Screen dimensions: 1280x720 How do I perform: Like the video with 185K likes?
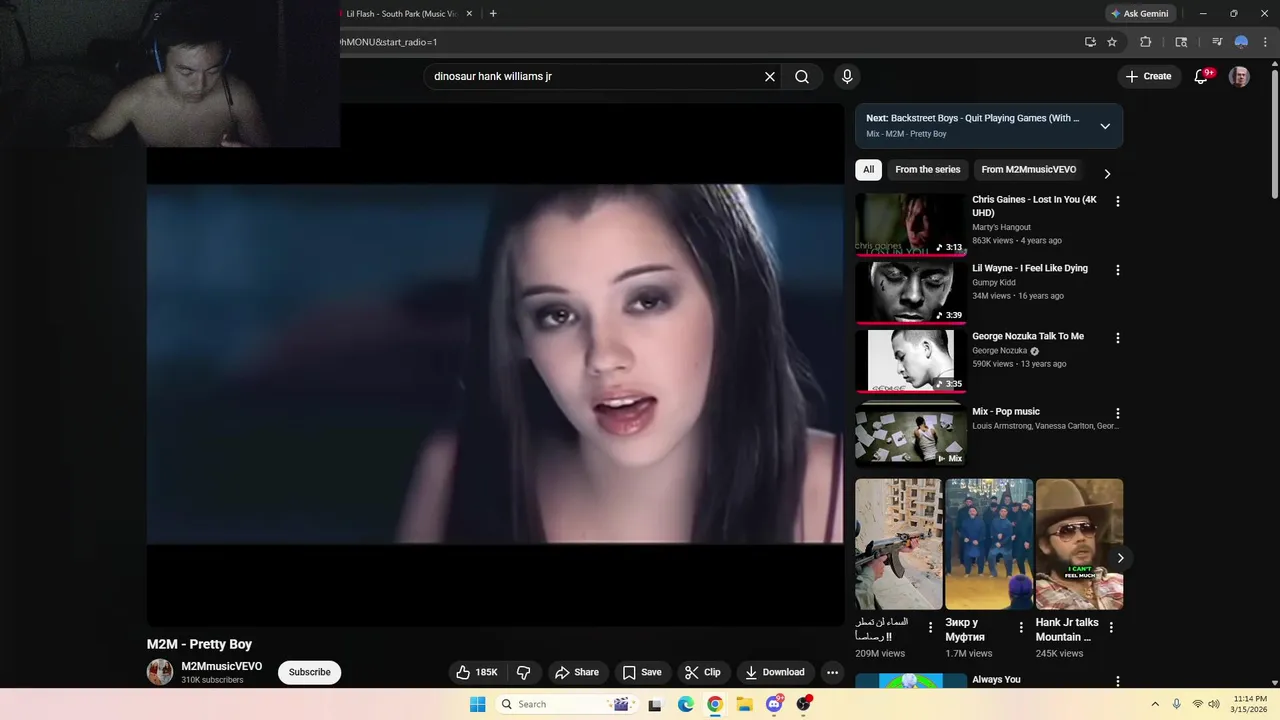click(477, 673)
